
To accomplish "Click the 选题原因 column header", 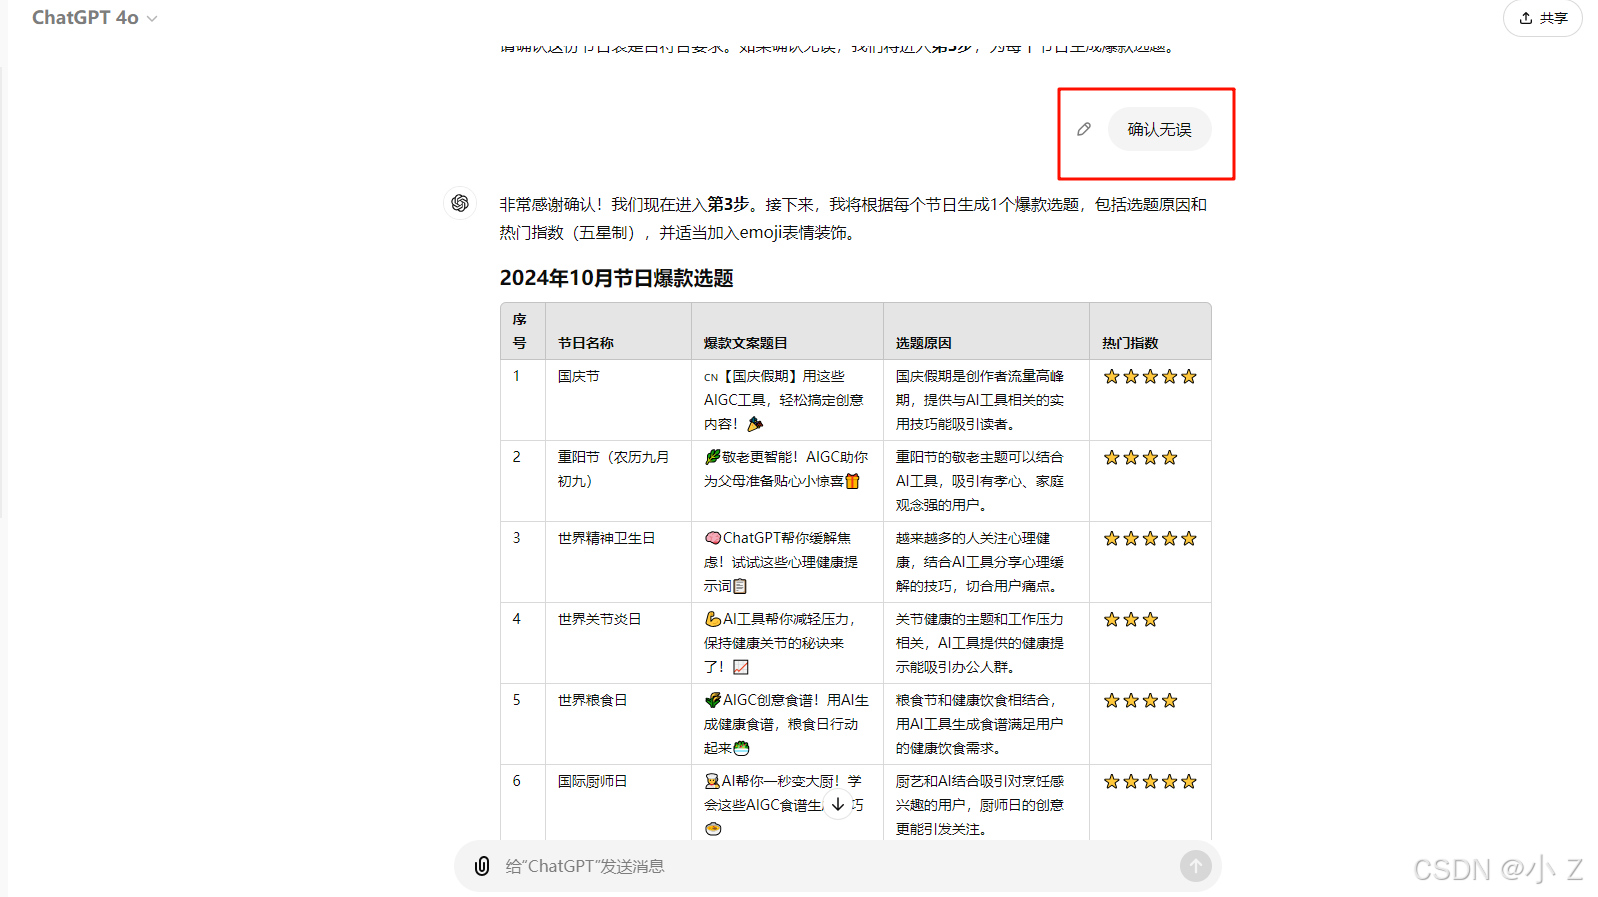I will (986, 331).
